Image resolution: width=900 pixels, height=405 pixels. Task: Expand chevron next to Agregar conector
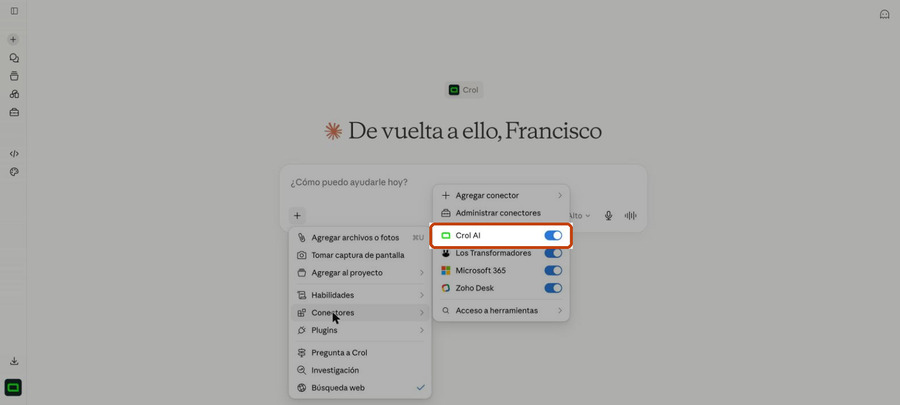coord(559,196)
